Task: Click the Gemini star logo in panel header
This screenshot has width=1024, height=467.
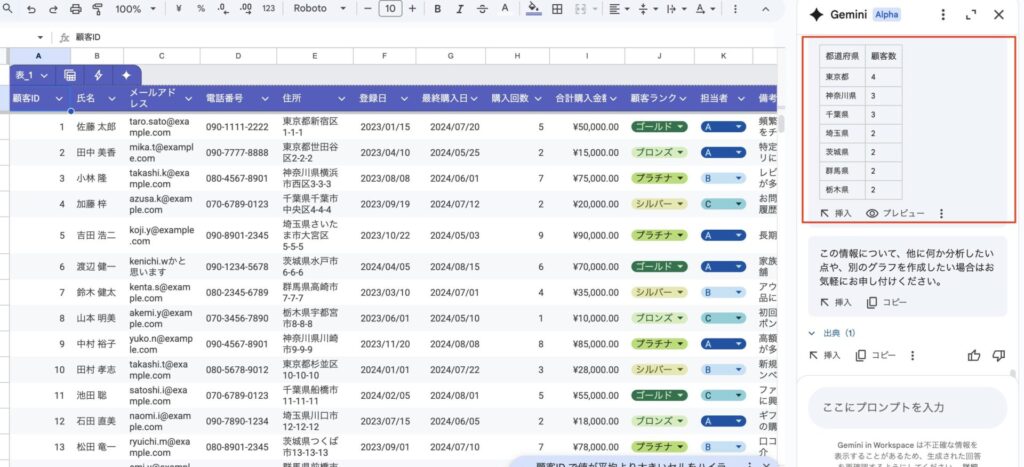Action: pyautogui.click(x=816, y=15)
